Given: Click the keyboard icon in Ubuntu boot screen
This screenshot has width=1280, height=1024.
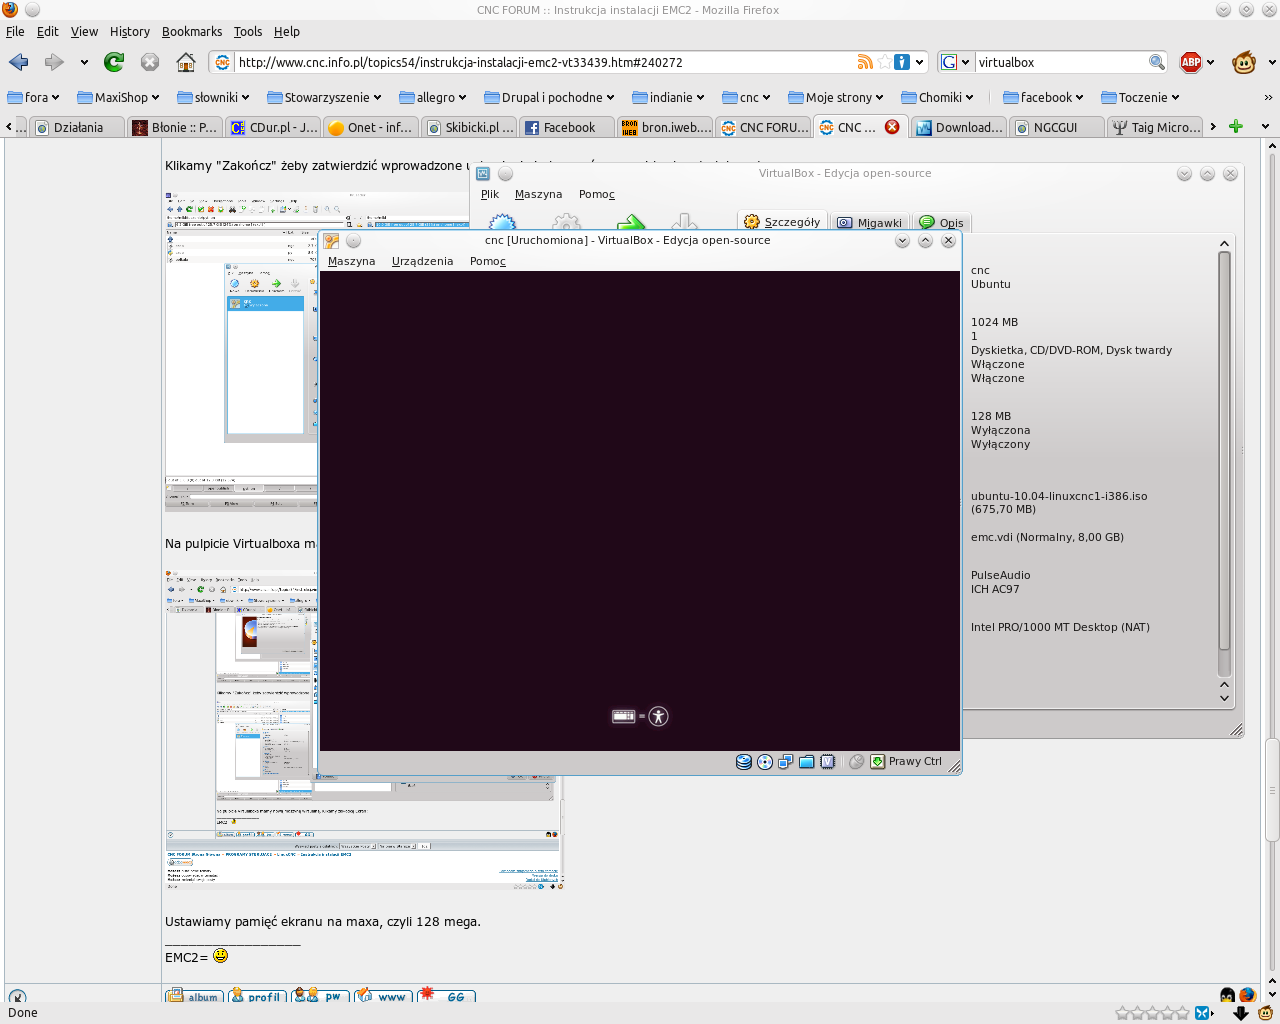Looking at the screenshot, I should (x=624, y=716).
